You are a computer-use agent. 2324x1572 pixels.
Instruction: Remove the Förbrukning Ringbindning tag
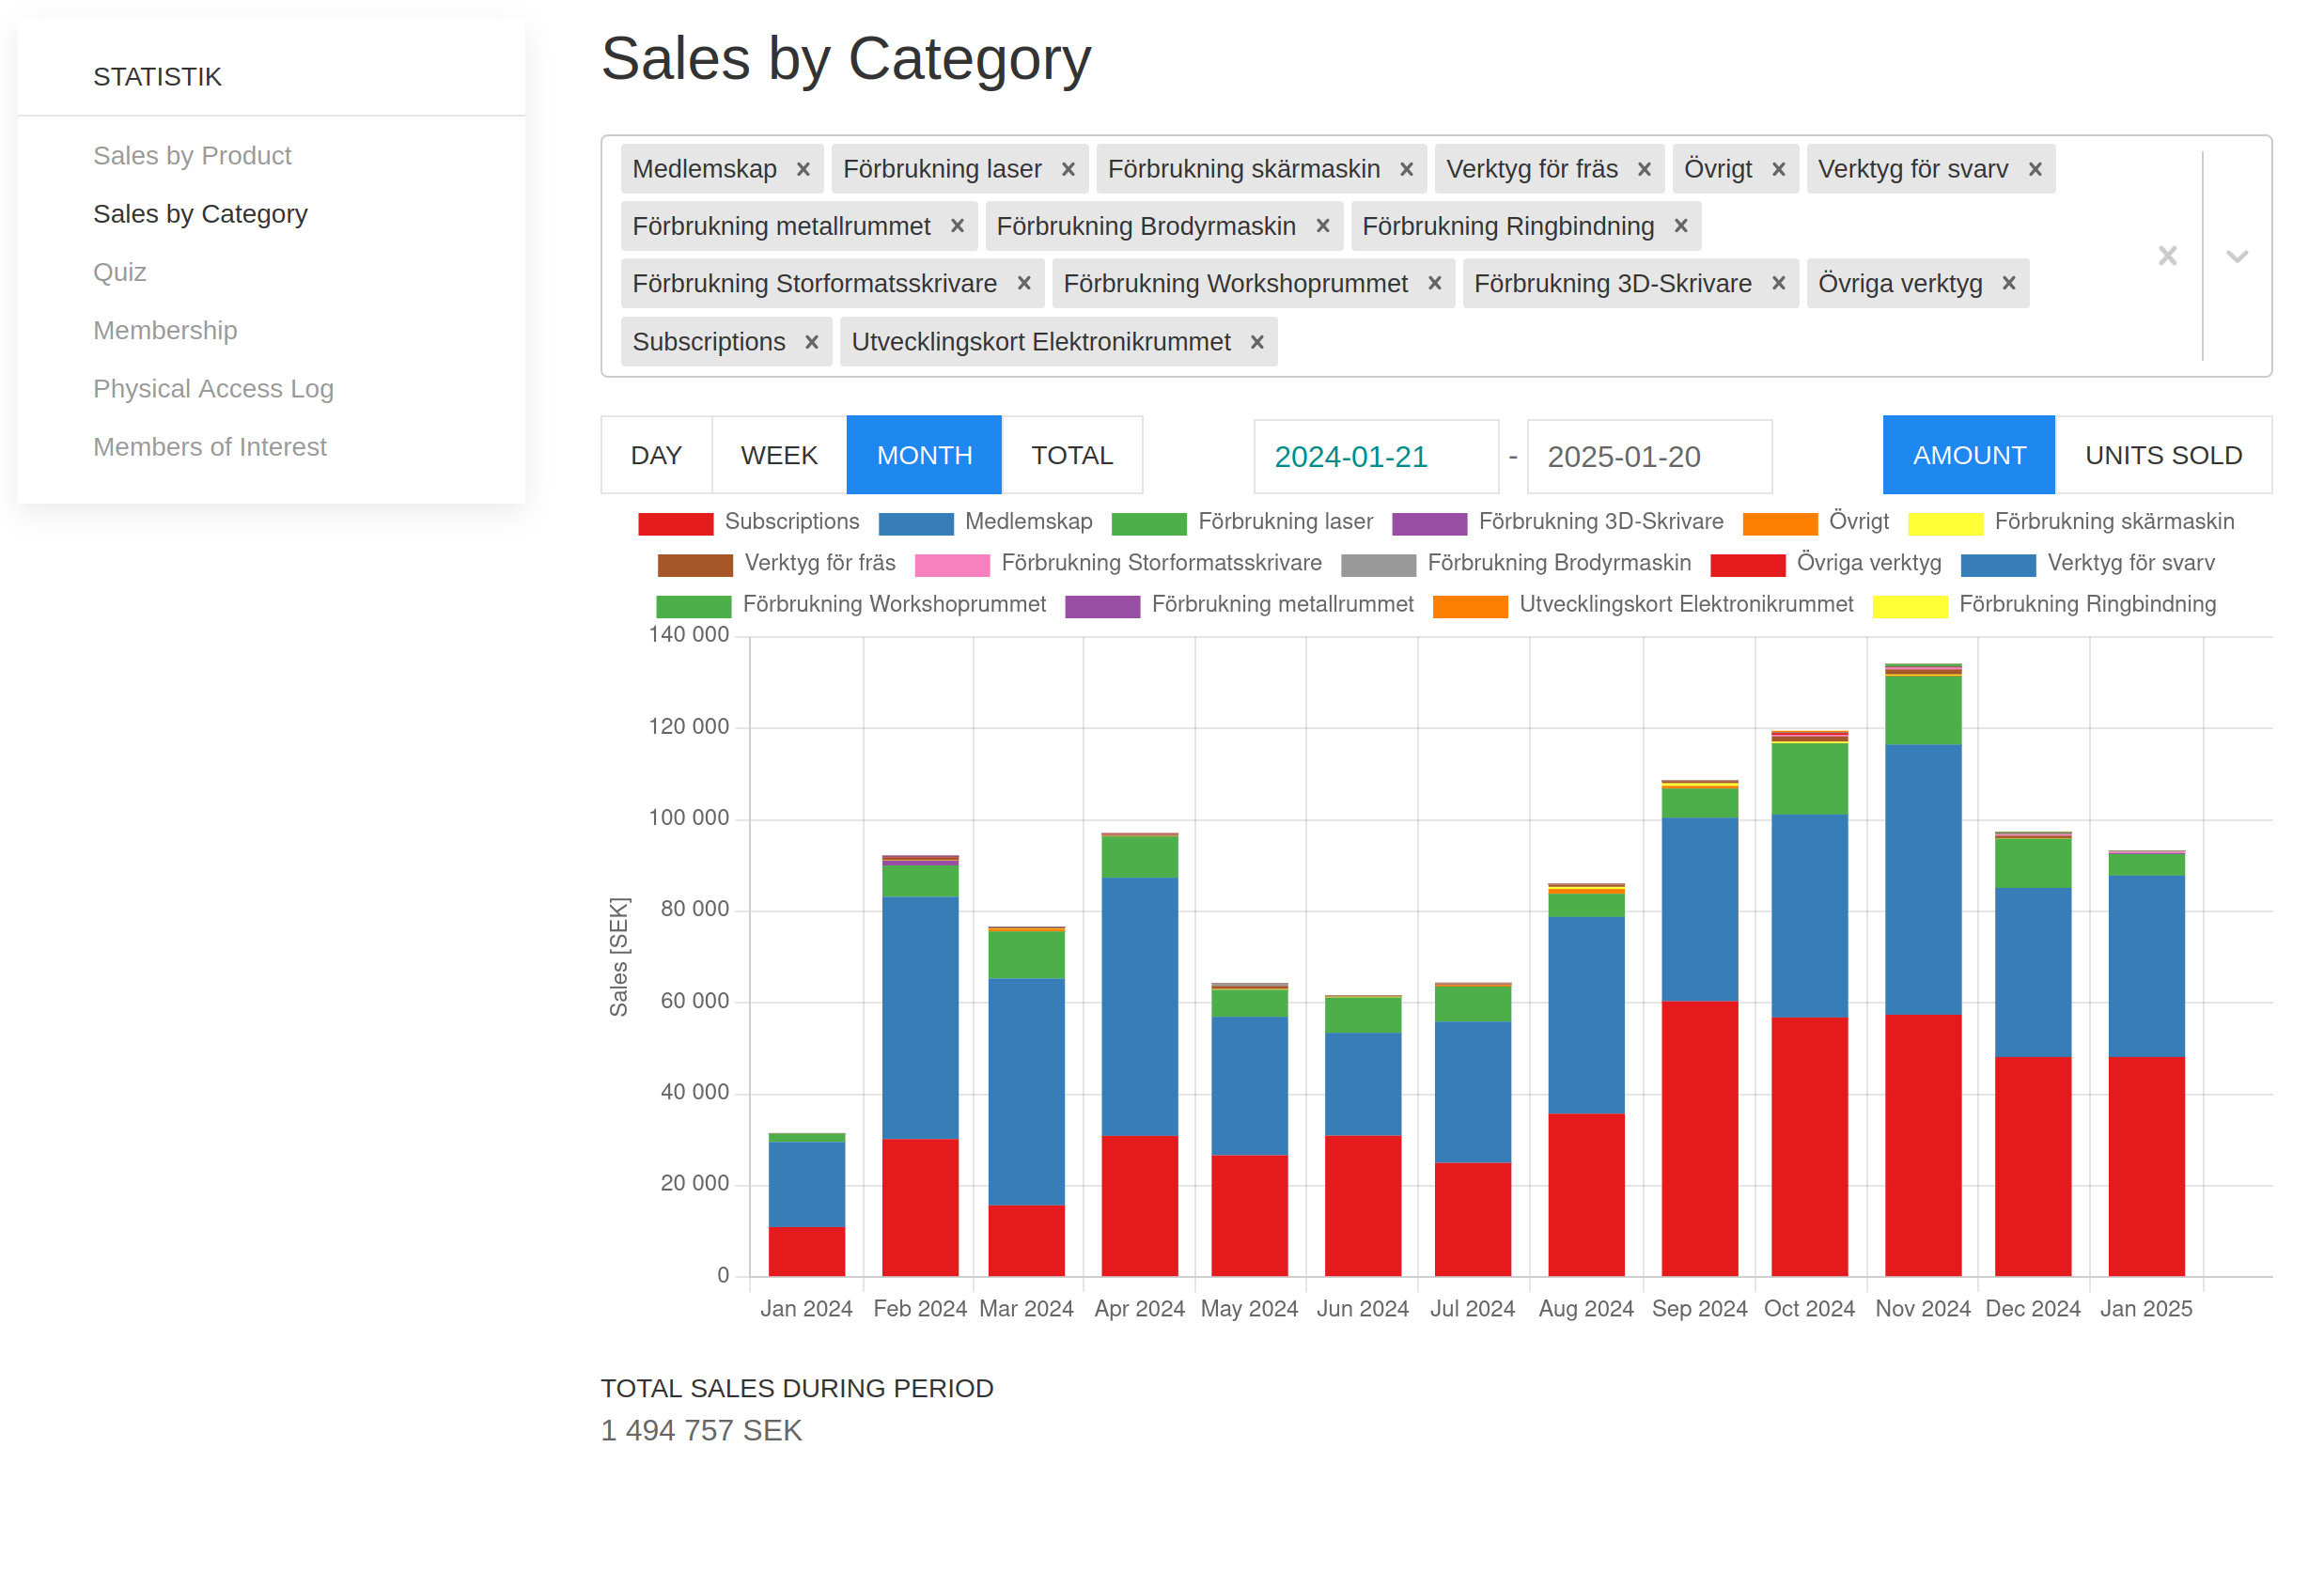click(x=1680, y=226)
